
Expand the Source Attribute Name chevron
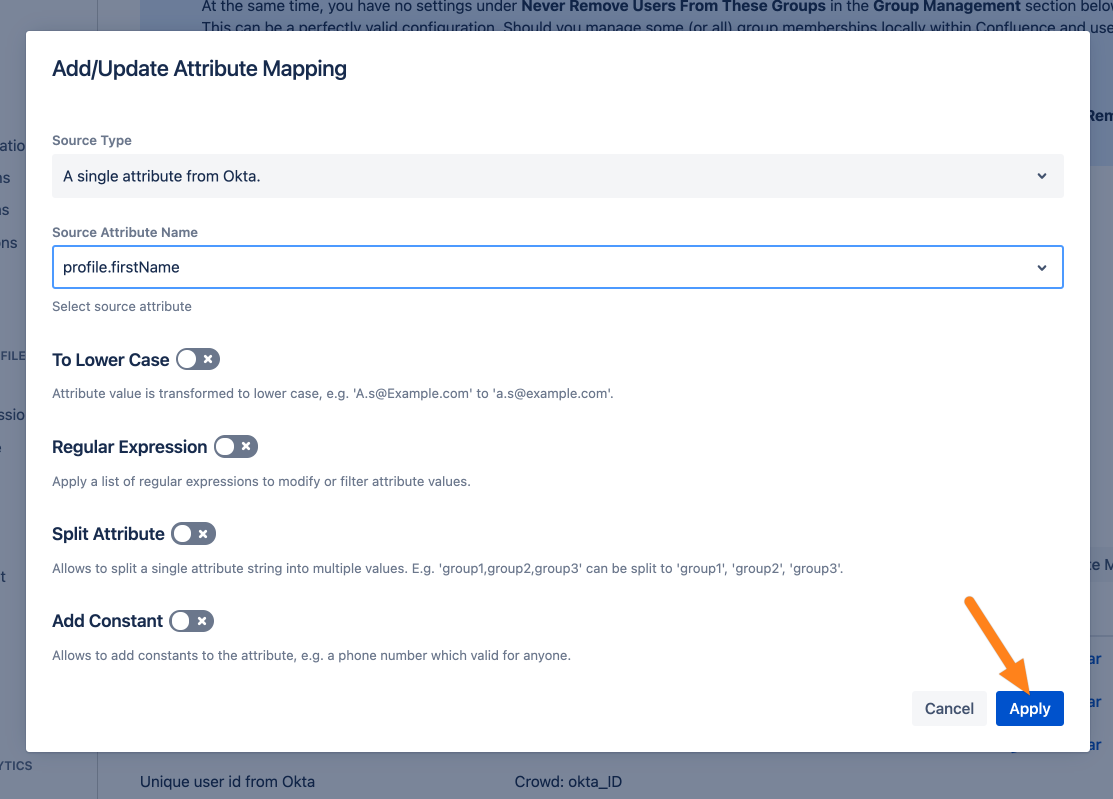tap(1042, 268)
